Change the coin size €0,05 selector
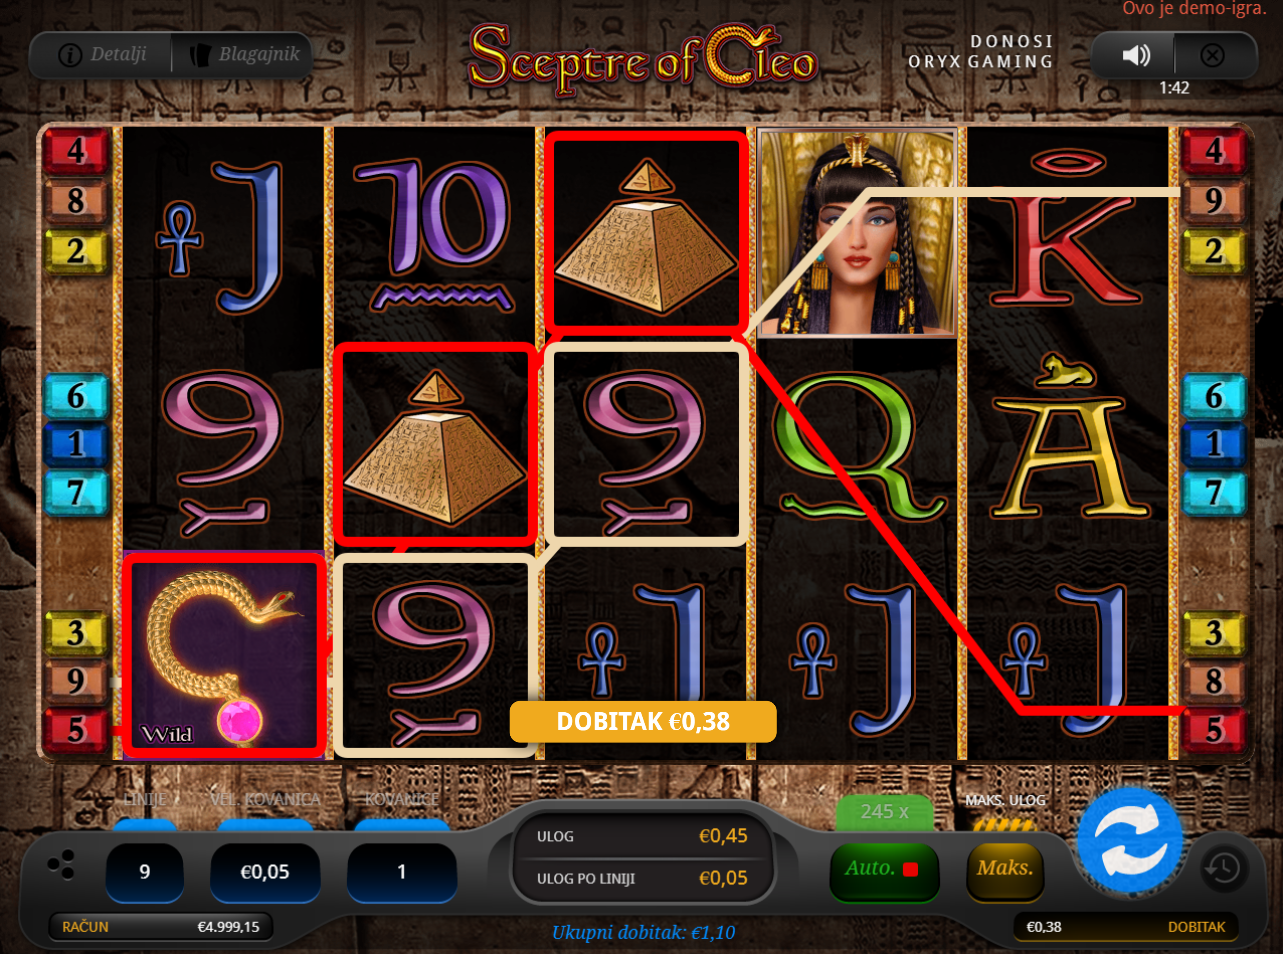This screenshot has height=954, width=1283. [x=265, y=872]
